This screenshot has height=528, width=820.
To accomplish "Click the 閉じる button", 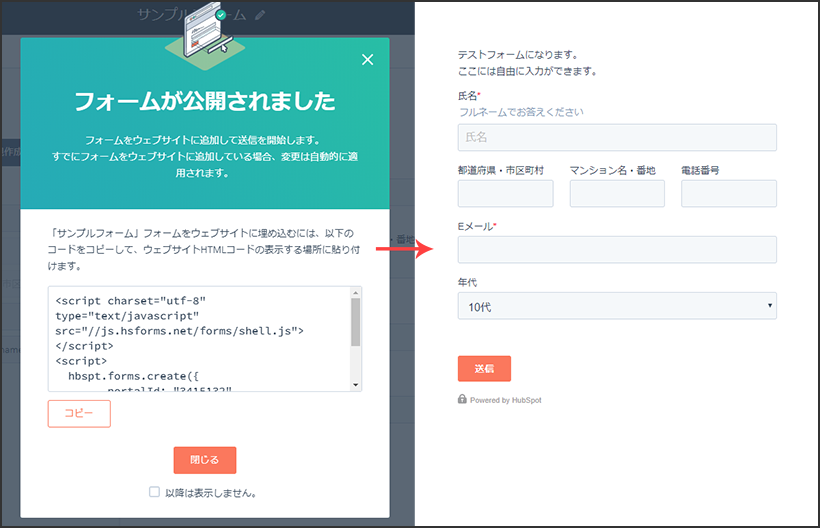I will coord(204,460).
